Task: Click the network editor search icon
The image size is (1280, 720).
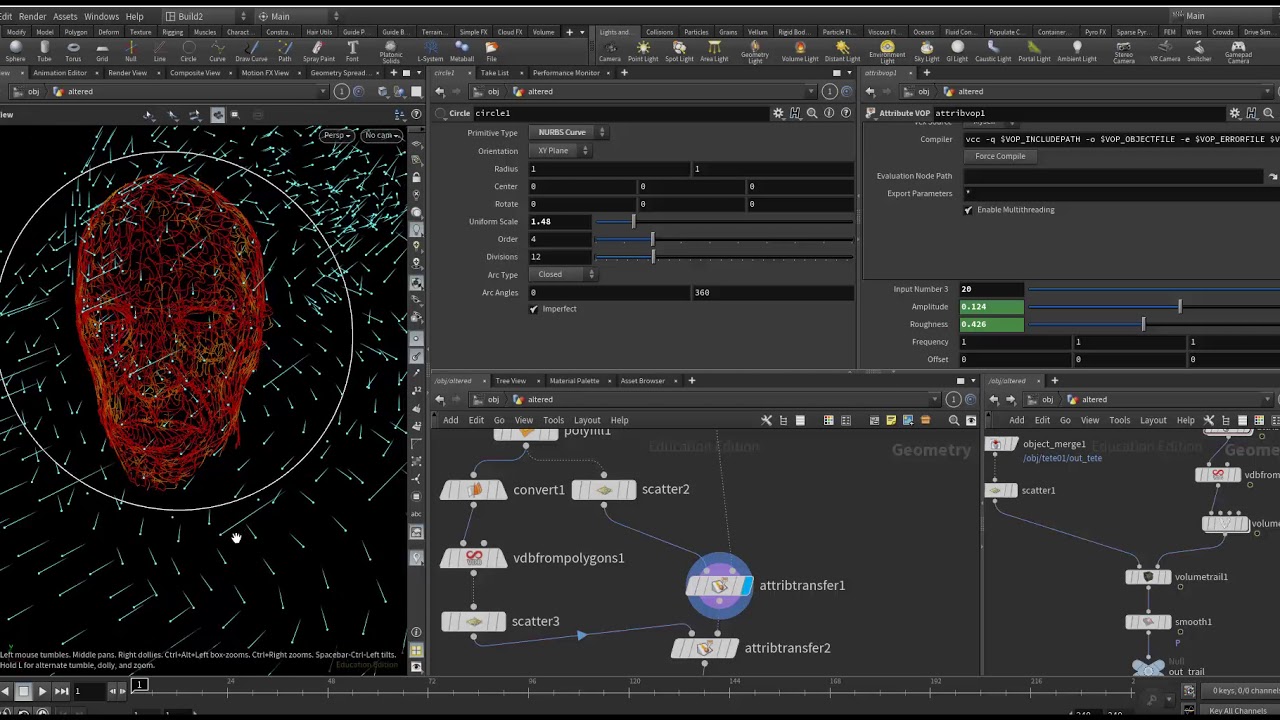Action: coord(954,420)
